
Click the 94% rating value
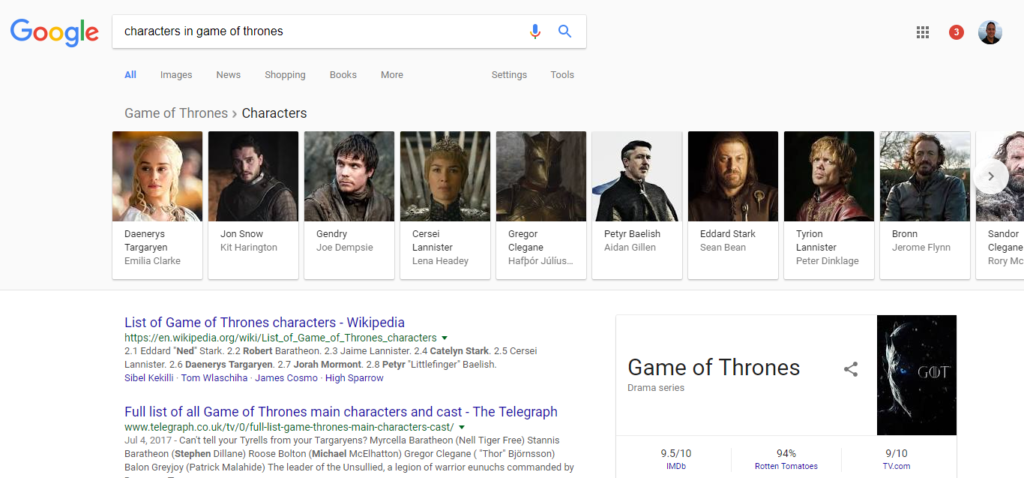point(786,453)
